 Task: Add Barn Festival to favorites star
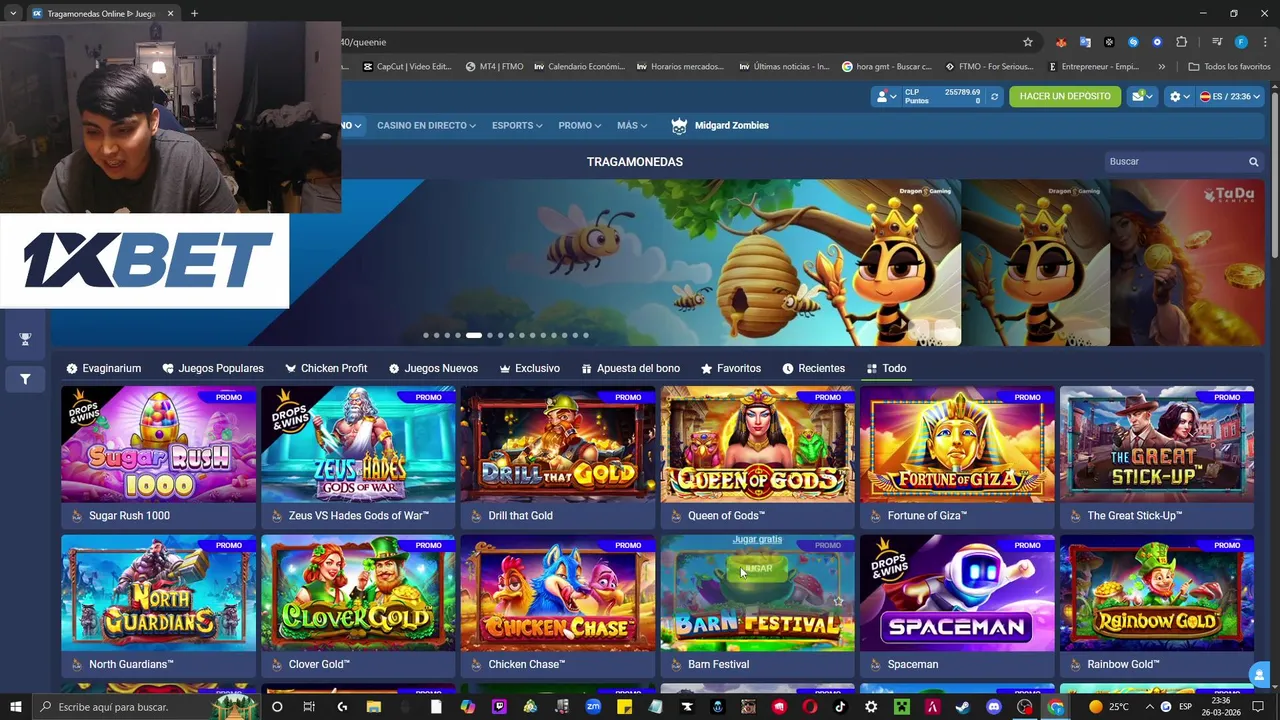point(838,601)
